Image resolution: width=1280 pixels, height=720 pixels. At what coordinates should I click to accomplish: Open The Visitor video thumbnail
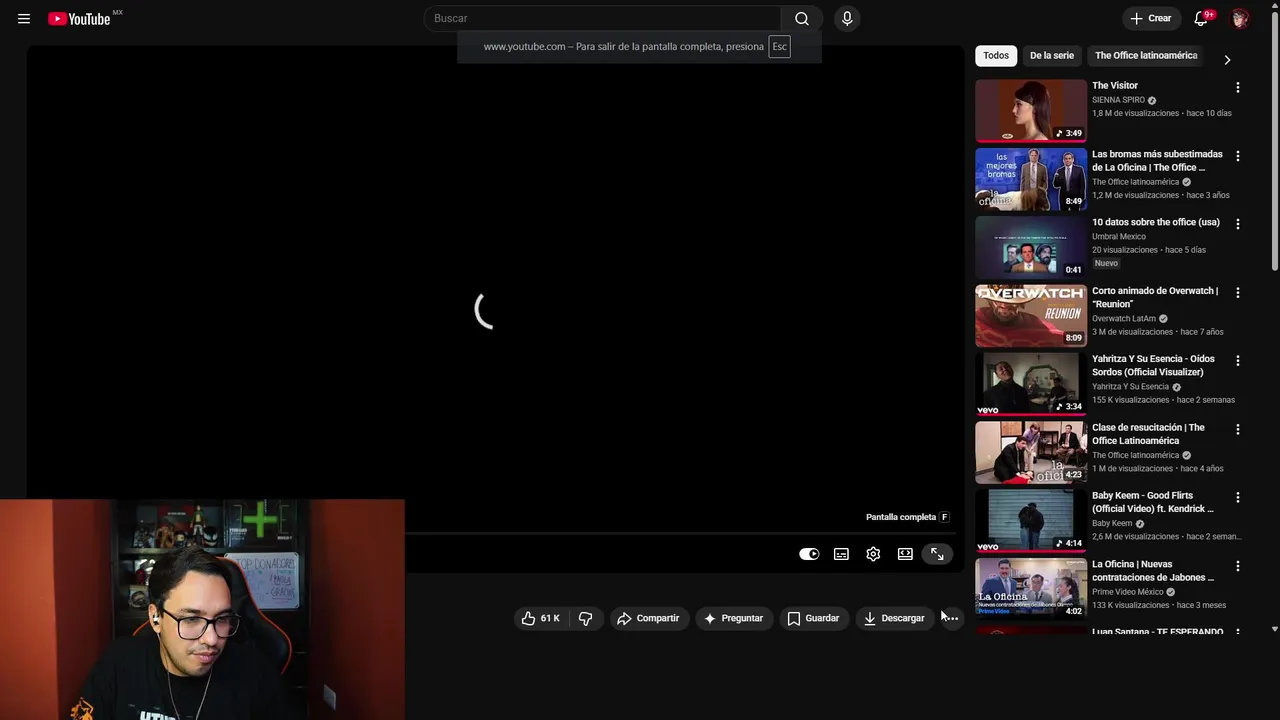click(x=1031, y=111)
